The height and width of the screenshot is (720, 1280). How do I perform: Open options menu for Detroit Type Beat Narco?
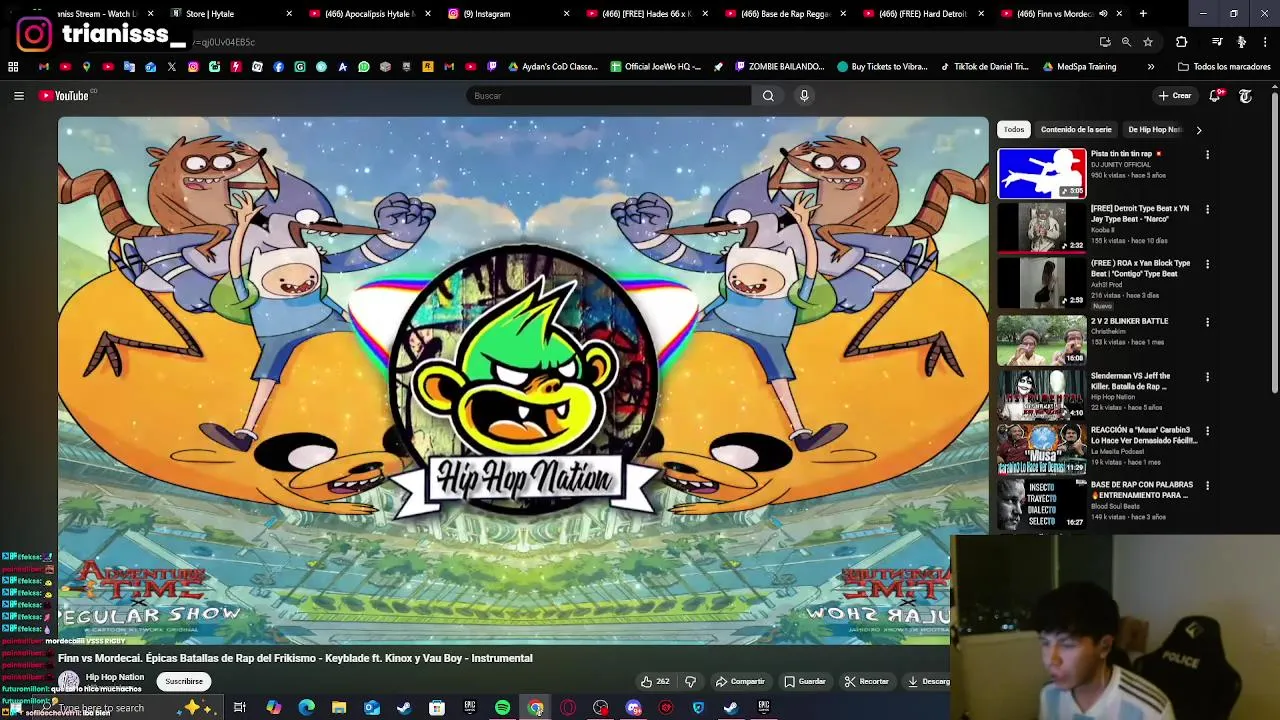(1207, 210)
